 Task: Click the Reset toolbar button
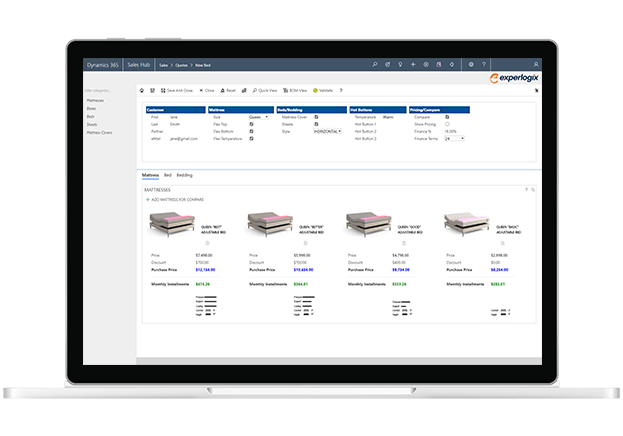[228, 91]
